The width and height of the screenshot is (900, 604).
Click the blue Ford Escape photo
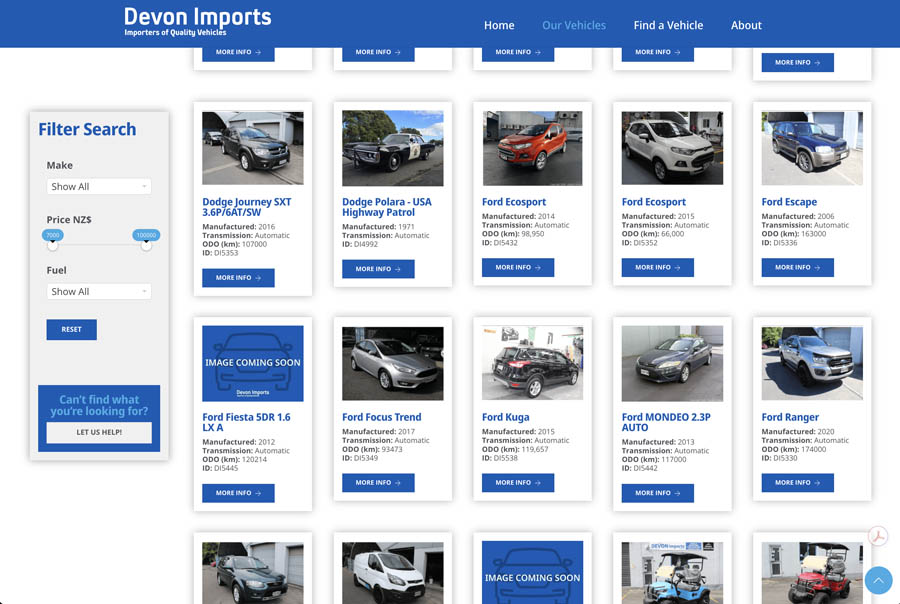pos(812,148)
